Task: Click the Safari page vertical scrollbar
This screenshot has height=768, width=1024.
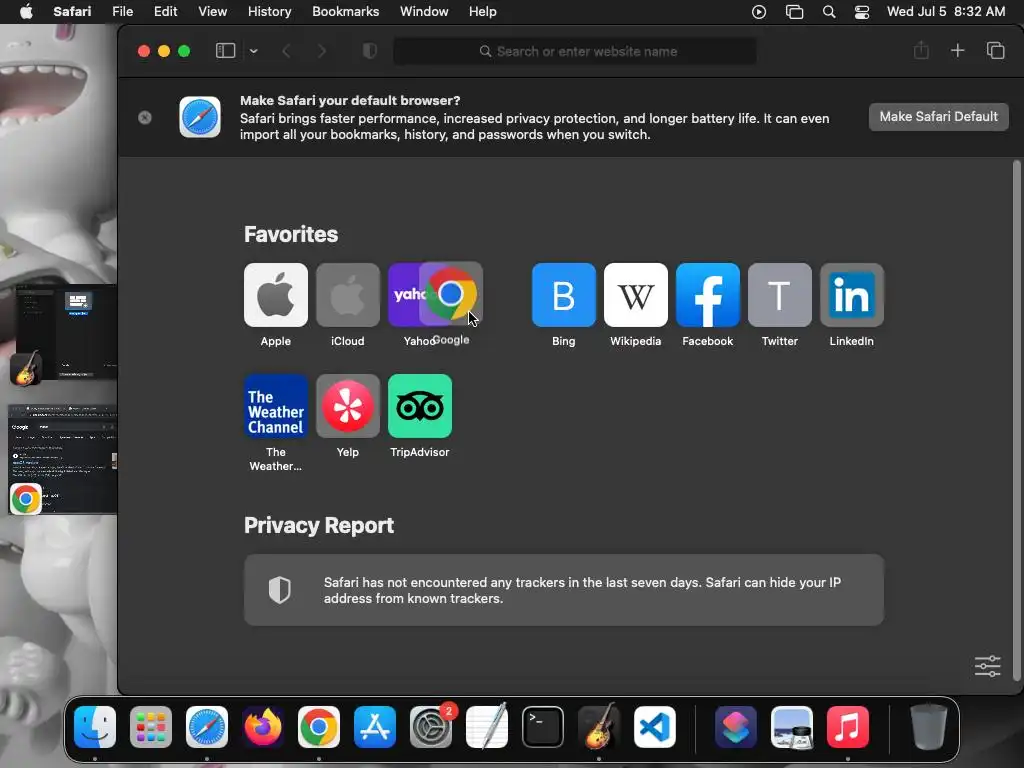Action: (x=1016, y=421)
